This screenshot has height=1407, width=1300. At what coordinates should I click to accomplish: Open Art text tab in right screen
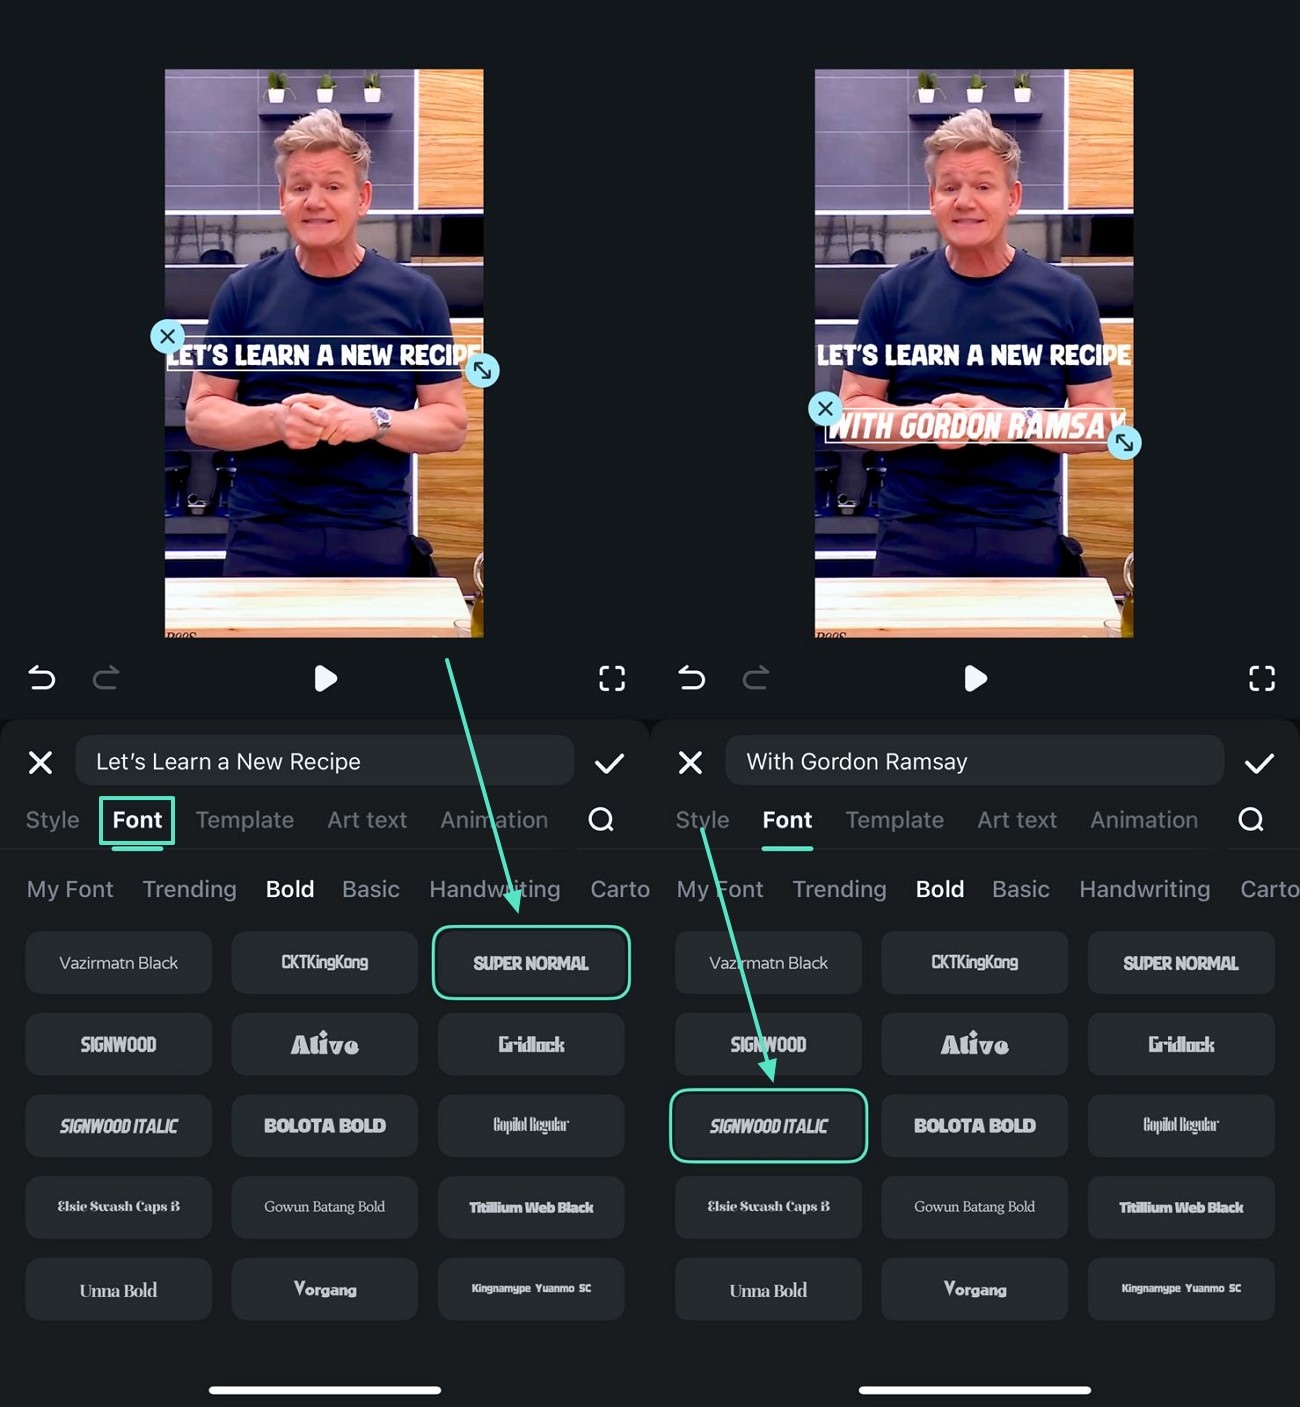click(x=1017, y=820)
